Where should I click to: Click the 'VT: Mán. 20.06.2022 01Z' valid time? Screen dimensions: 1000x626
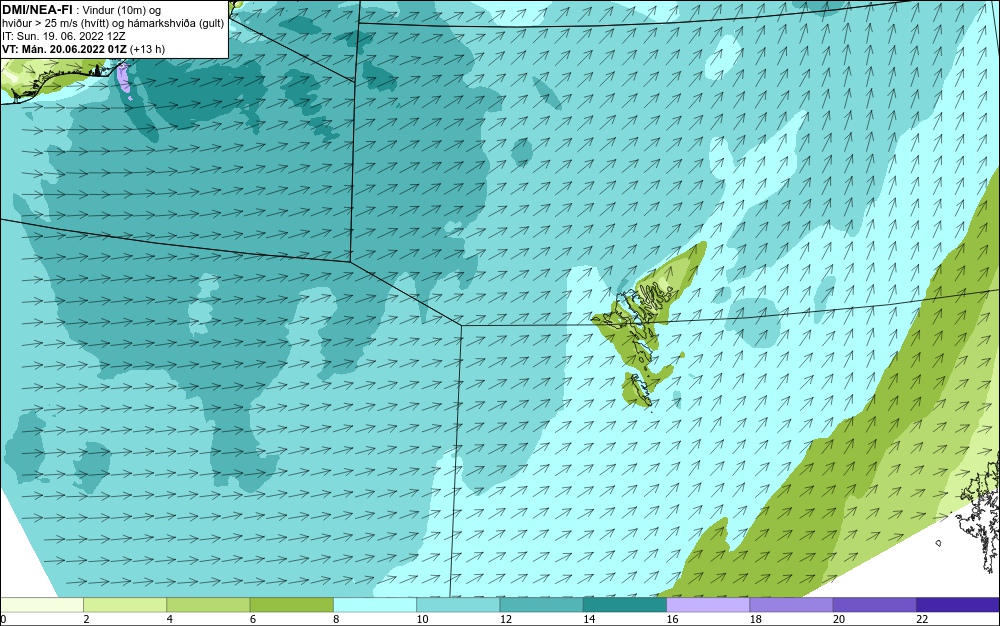pyautogui.click(x=64, y=49)
